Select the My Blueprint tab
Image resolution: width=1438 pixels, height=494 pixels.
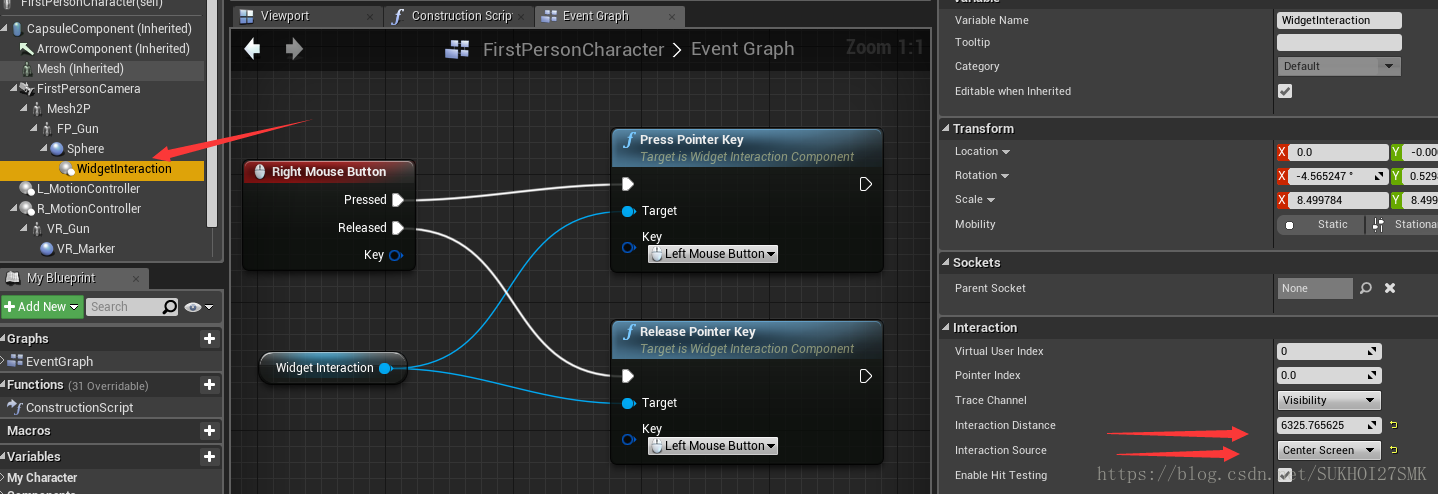tap(75, 278)
